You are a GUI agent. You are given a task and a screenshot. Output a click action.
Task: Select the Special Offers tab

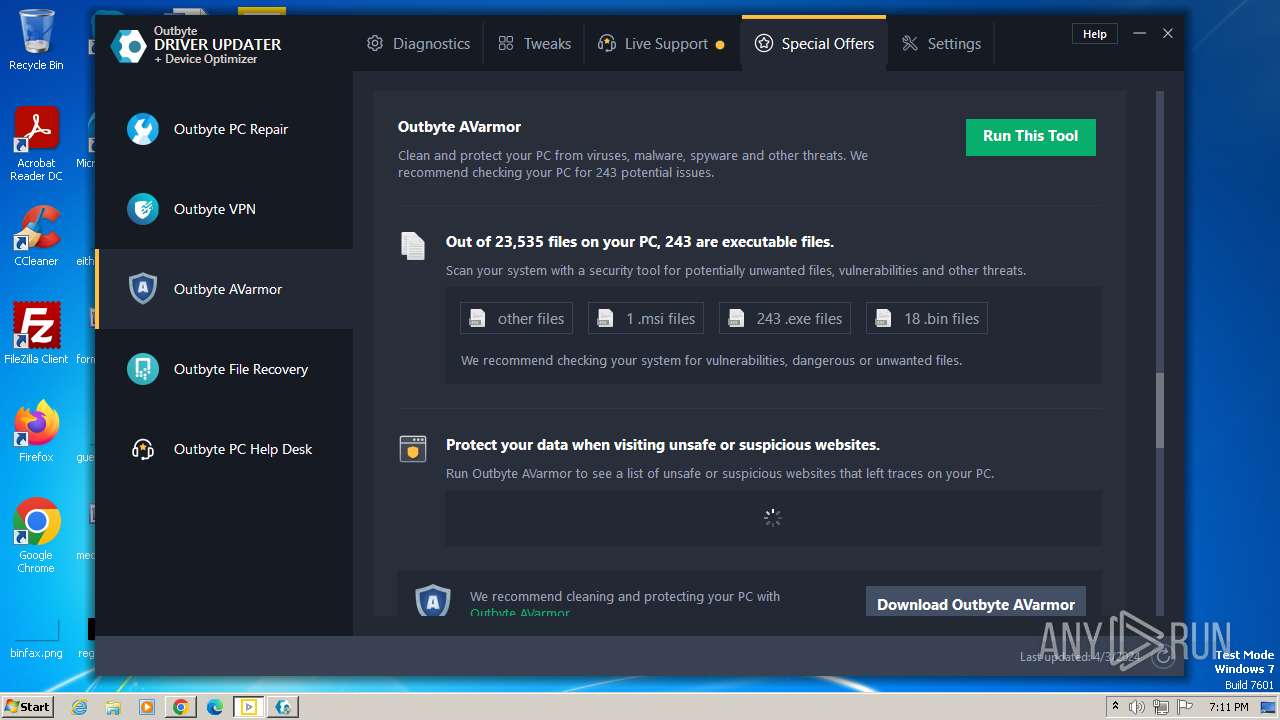point(814,44)
